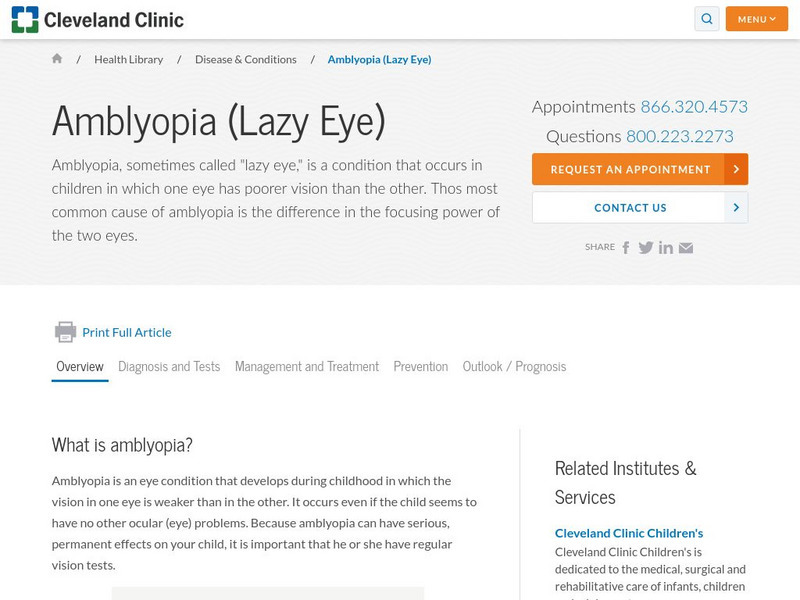Call the appointments number 866.320.4573
This screenshot has width=800, height=600.
[694, 107]
